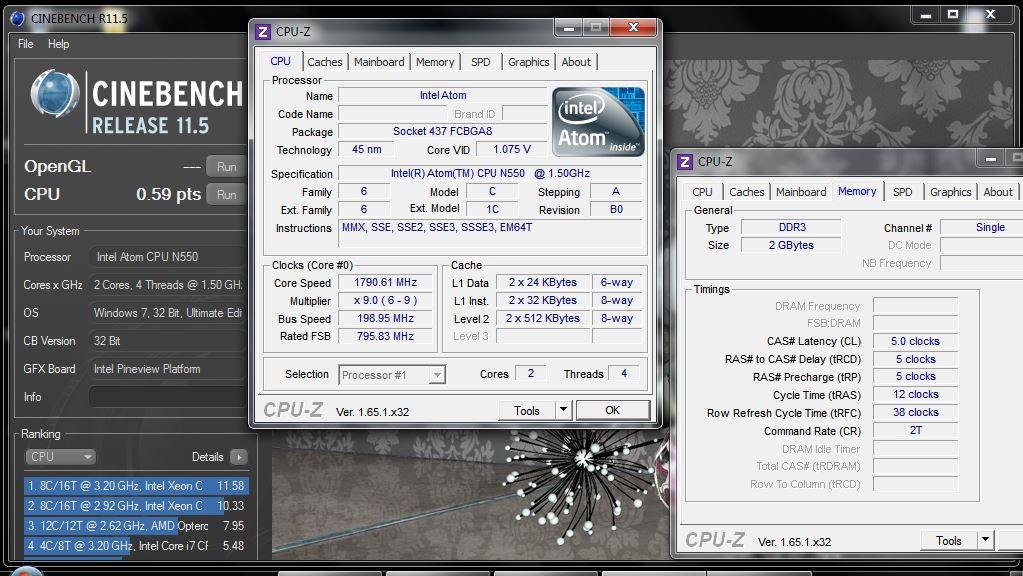
Task: Select ranking entry 8C/16T @ 2.92 GHz Intel Xeon
Action: 136,506
